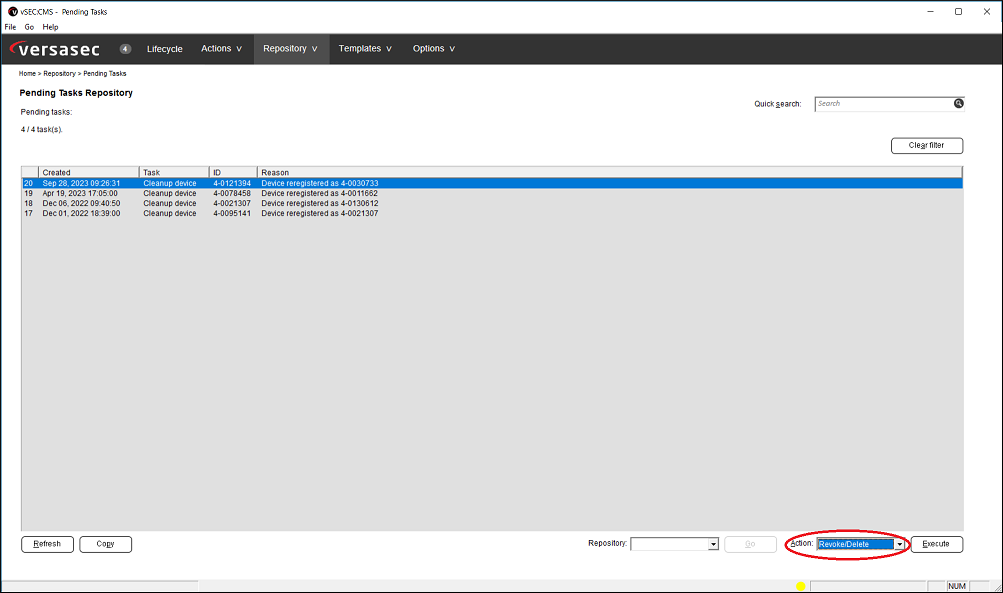Select task row created Sep 28, 2023 09:26:31
Viewport: 1003px width, 593px height.
point(492,183)
